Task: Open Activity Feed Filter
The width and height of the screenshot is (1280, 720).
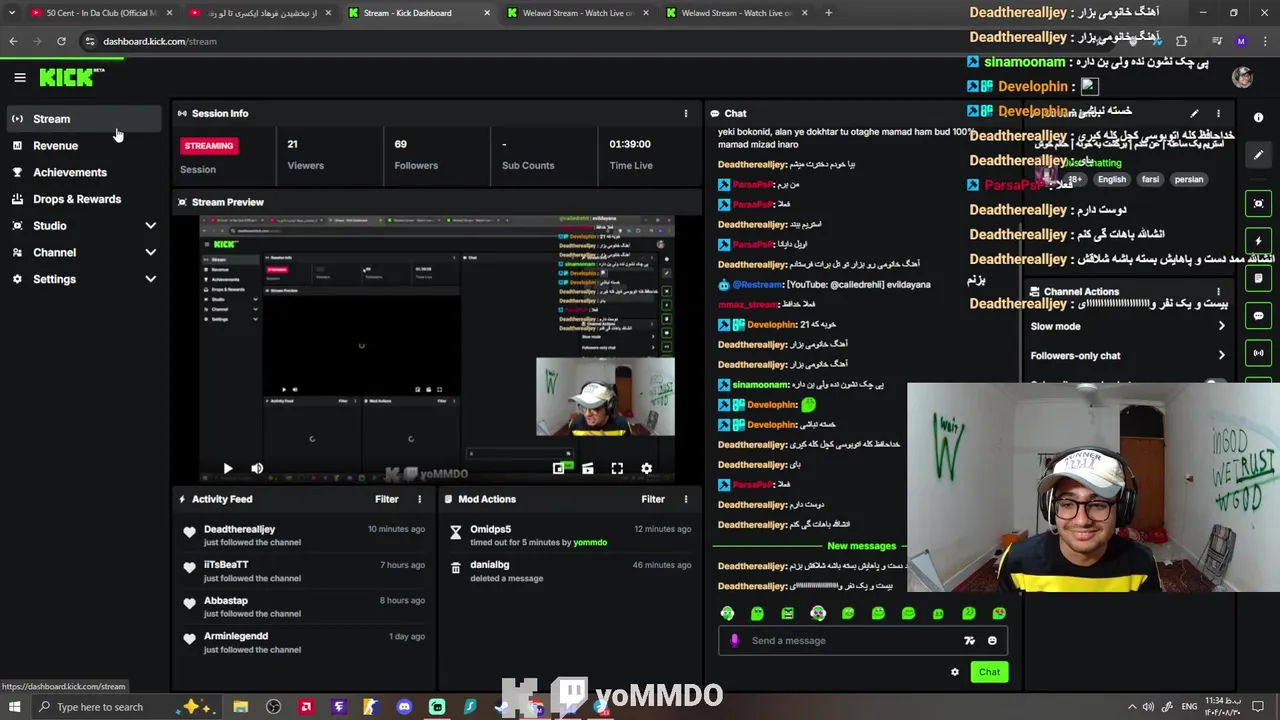Action: 386,499
